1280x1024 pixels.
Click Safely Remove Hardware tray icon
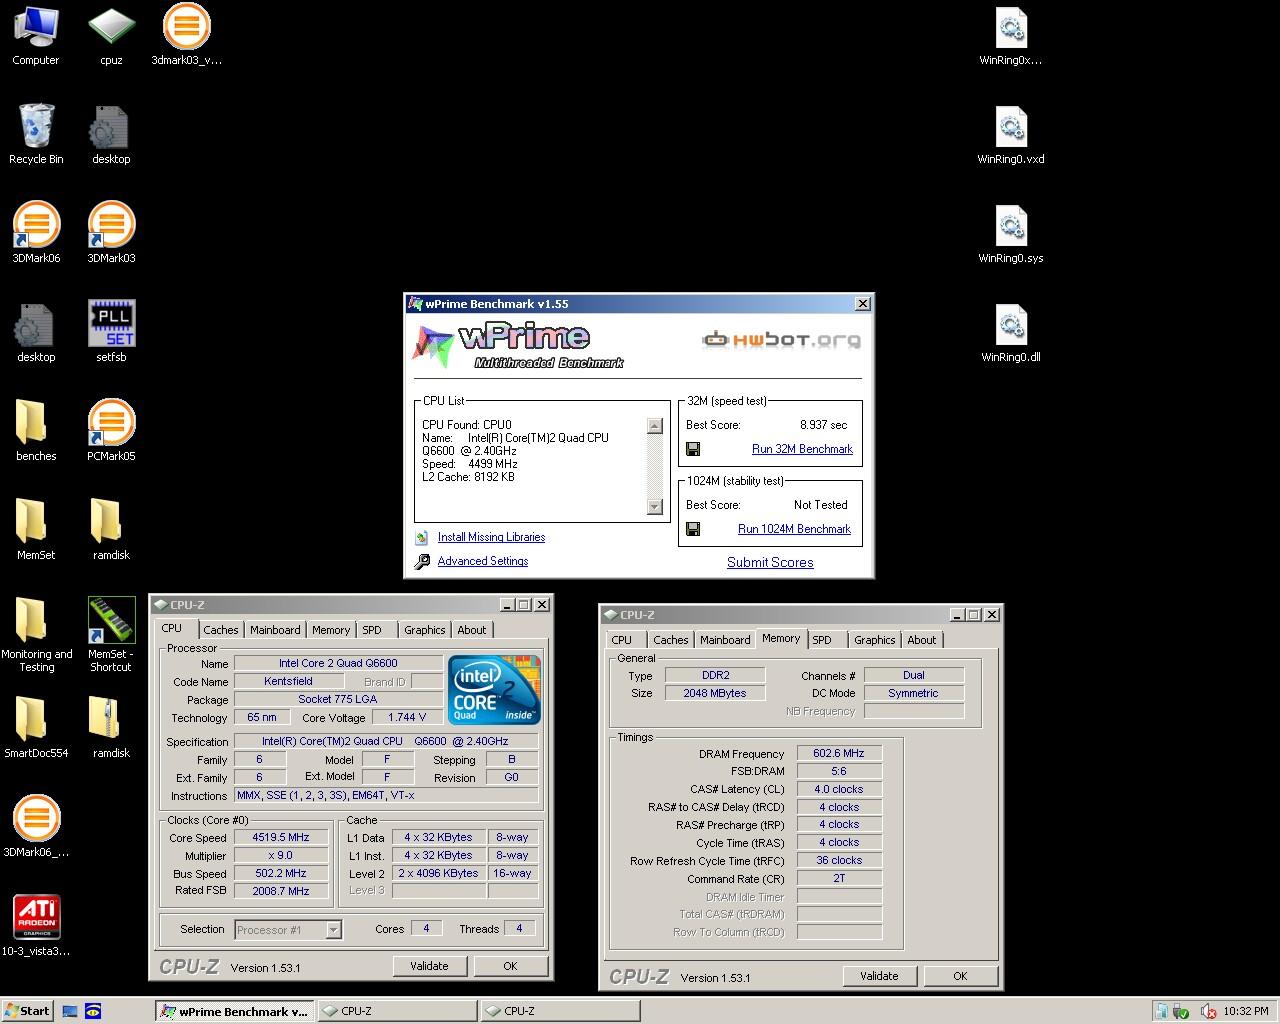pos(1181,1011)
